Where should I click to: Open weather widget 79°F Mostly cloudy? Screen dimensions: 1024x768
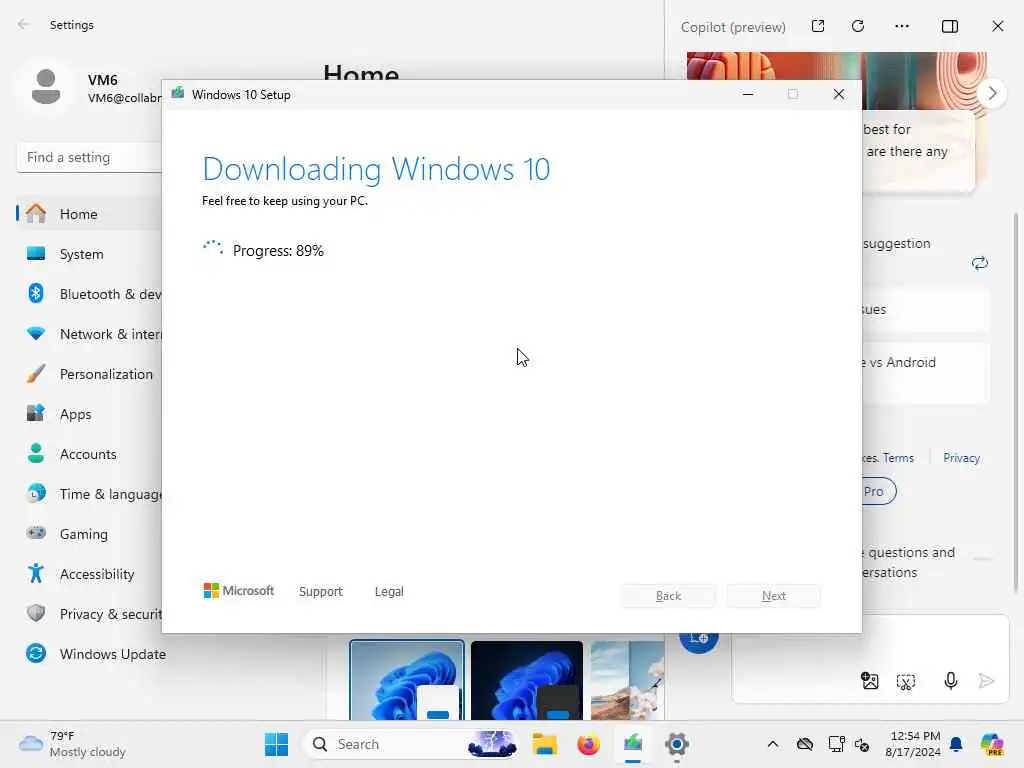73,744
